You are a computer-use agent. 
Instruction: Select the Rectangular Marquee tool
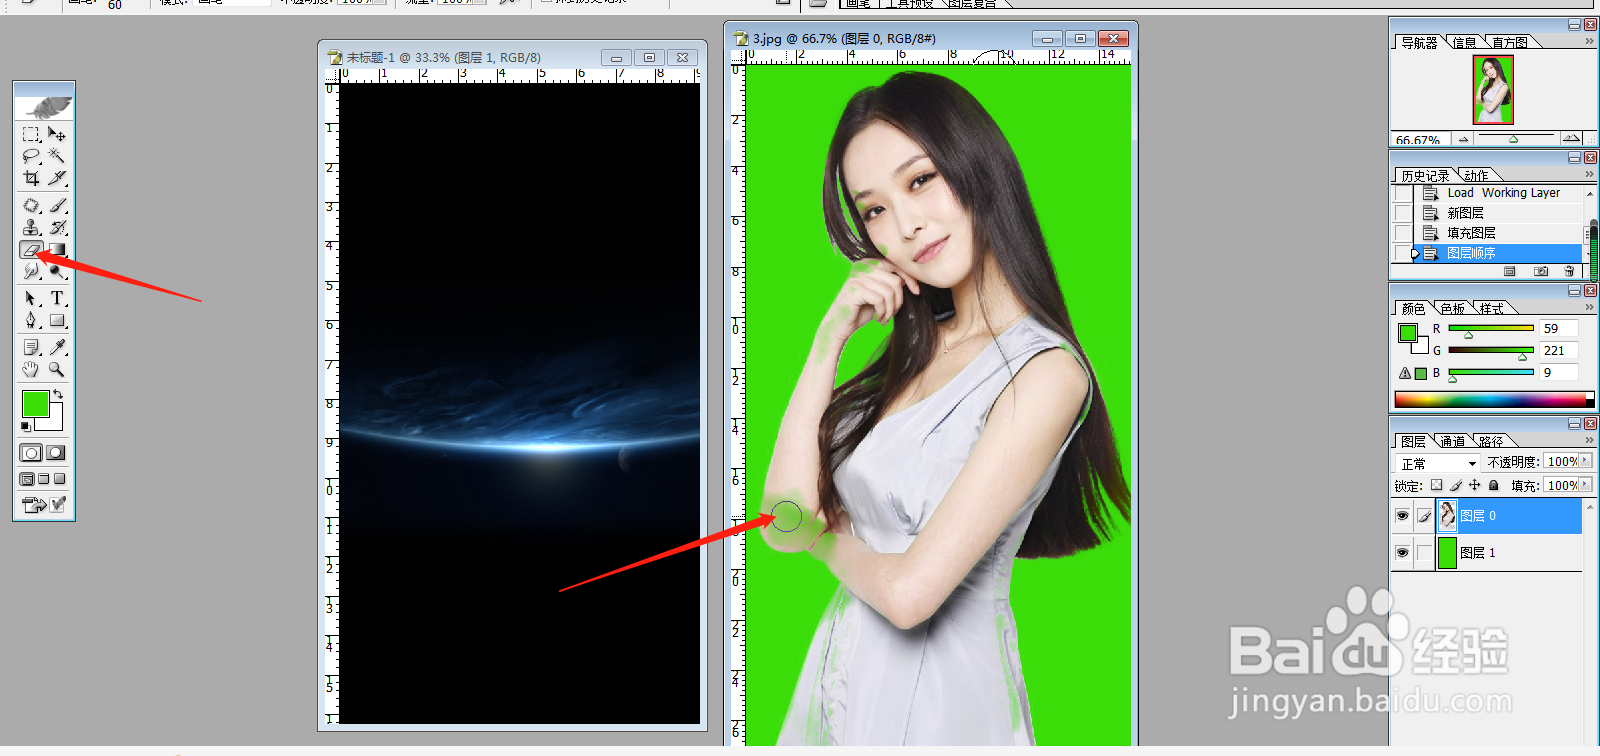31,133
